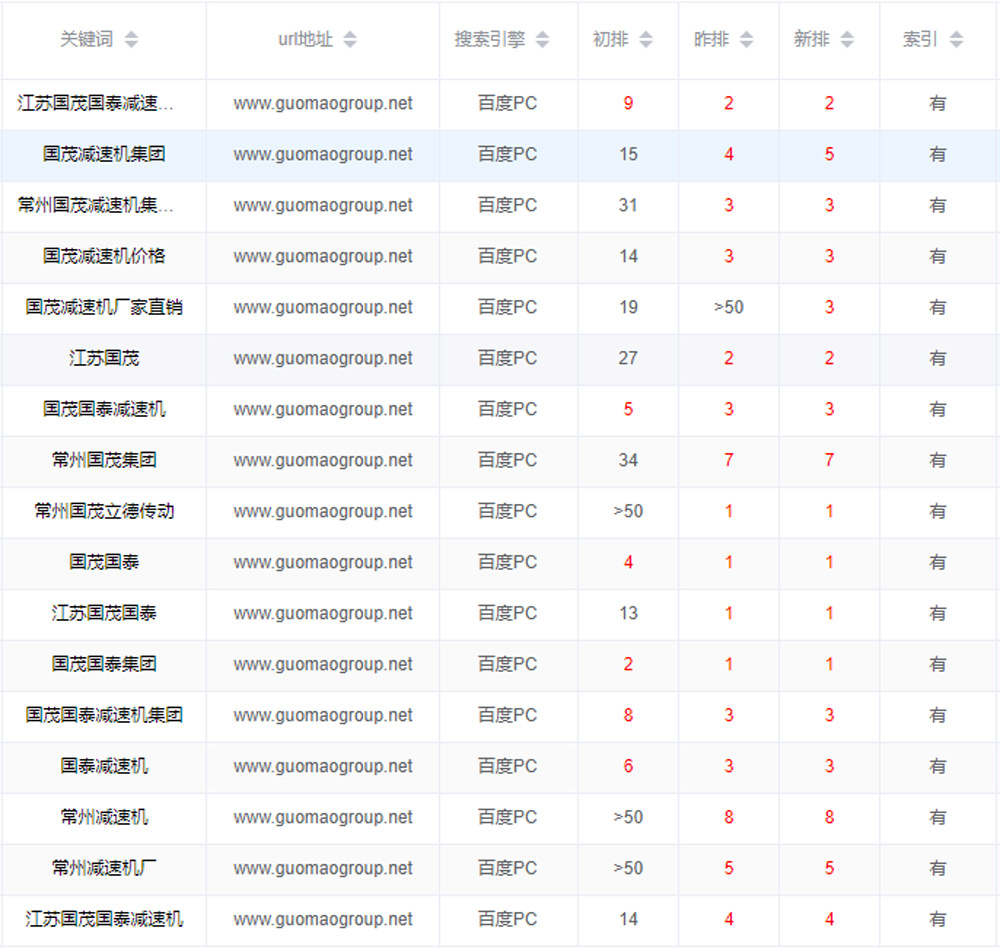Sort by 昨排 using its arrows
Screen dimensions: 1000x950
747,40
